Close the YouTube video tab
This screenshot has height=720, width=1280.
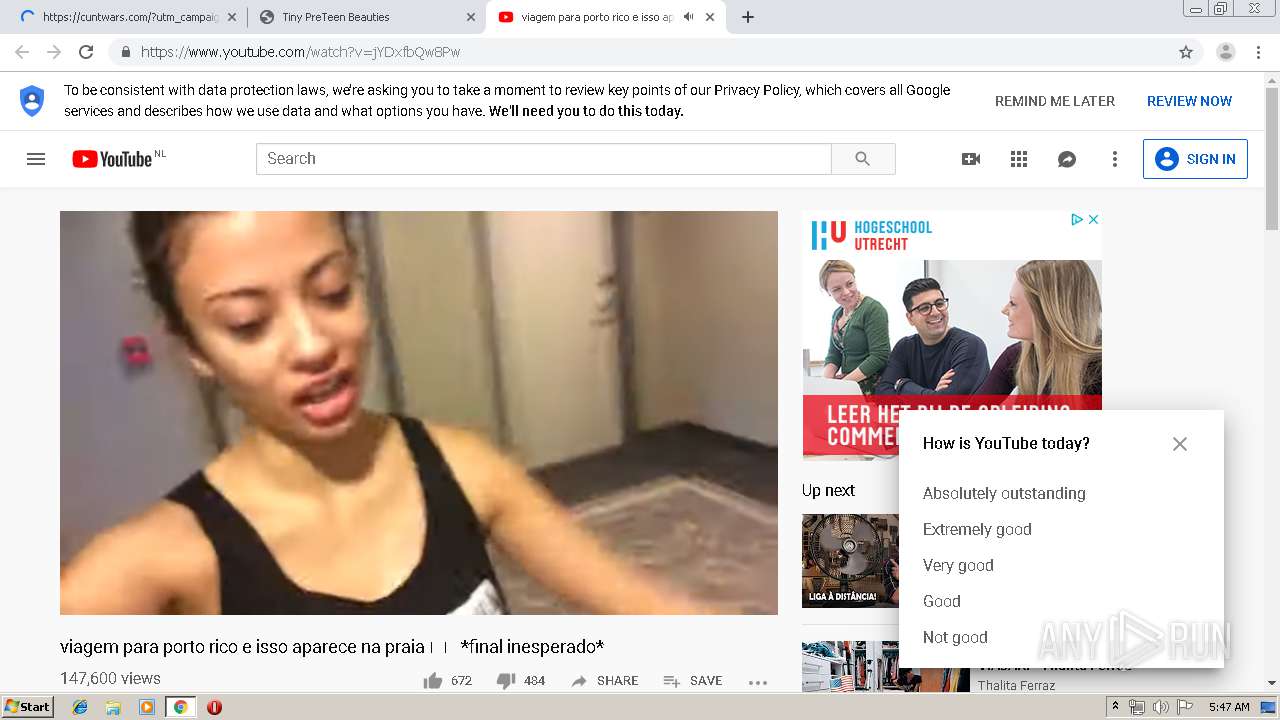pos(711,17)
